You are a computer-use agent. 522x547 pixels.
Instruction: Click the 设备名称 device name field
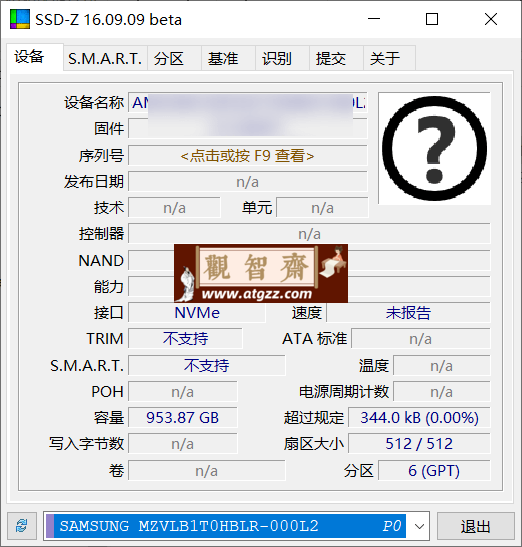pos(248,103)
